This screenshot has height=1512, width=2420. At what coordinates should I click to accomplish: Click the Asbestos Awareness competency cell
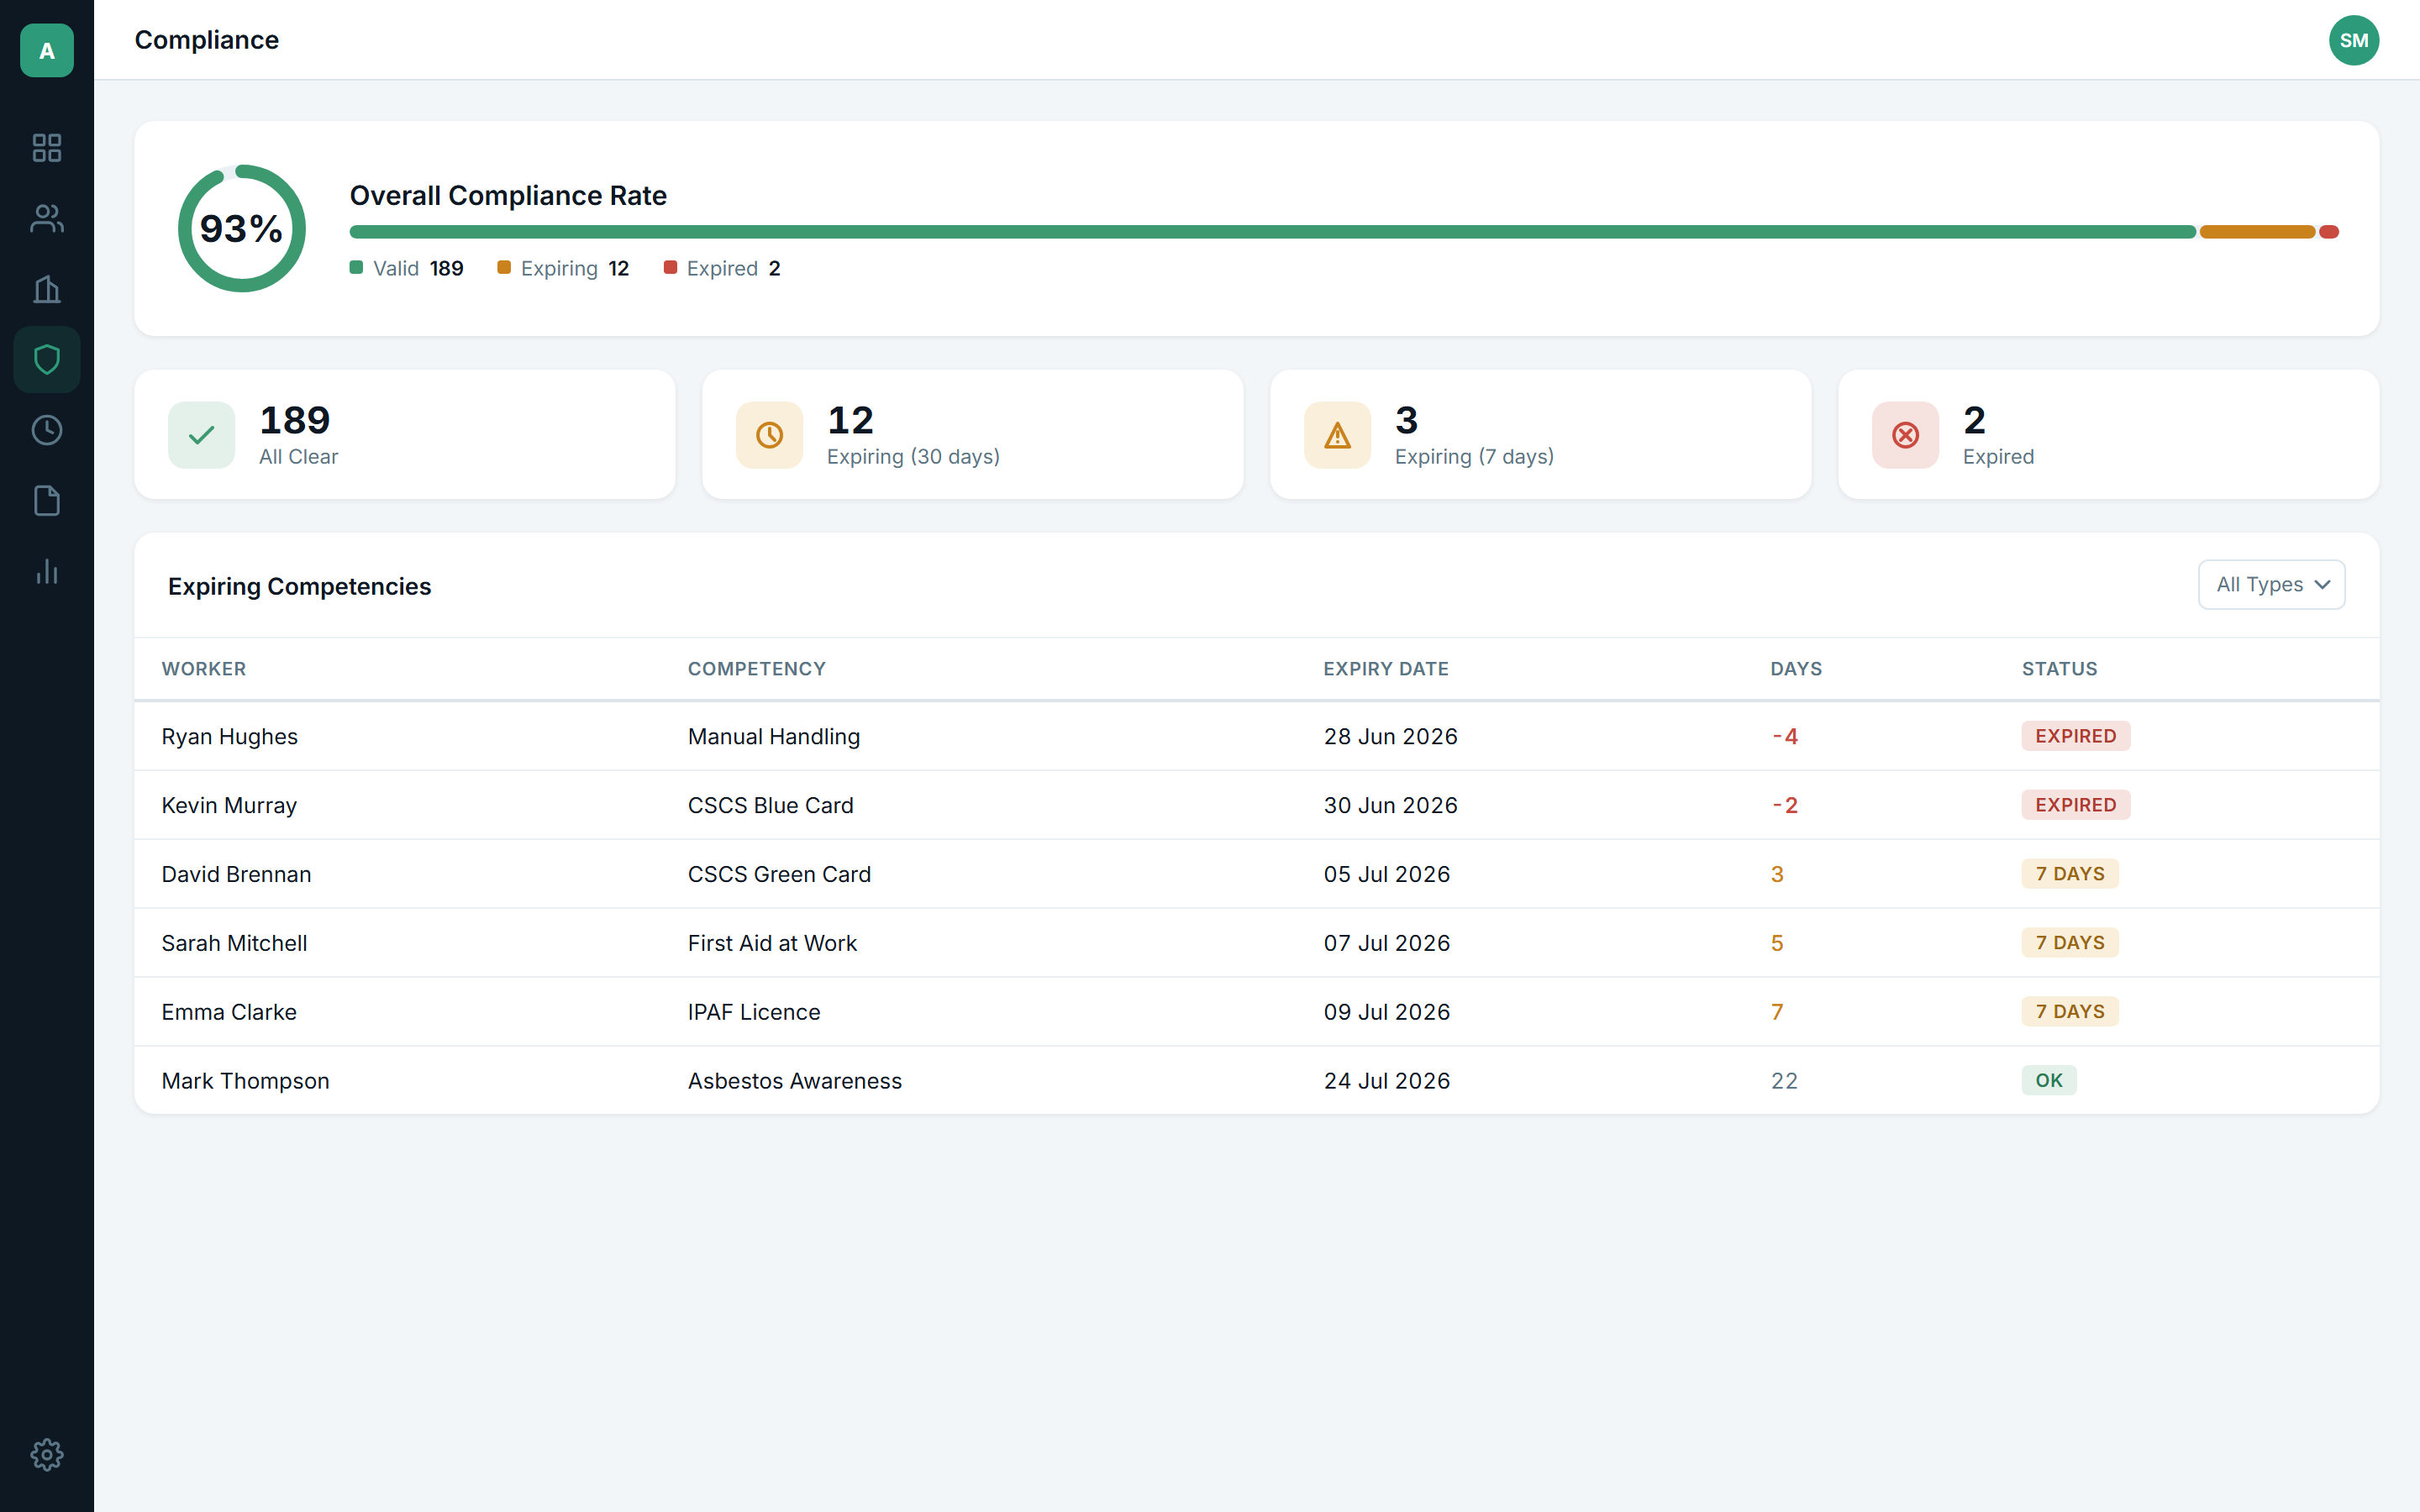(795, 1081)
